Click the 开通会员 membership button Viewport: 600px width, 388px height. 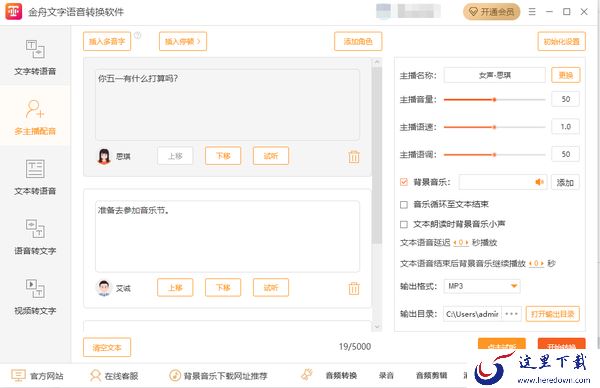491,12
